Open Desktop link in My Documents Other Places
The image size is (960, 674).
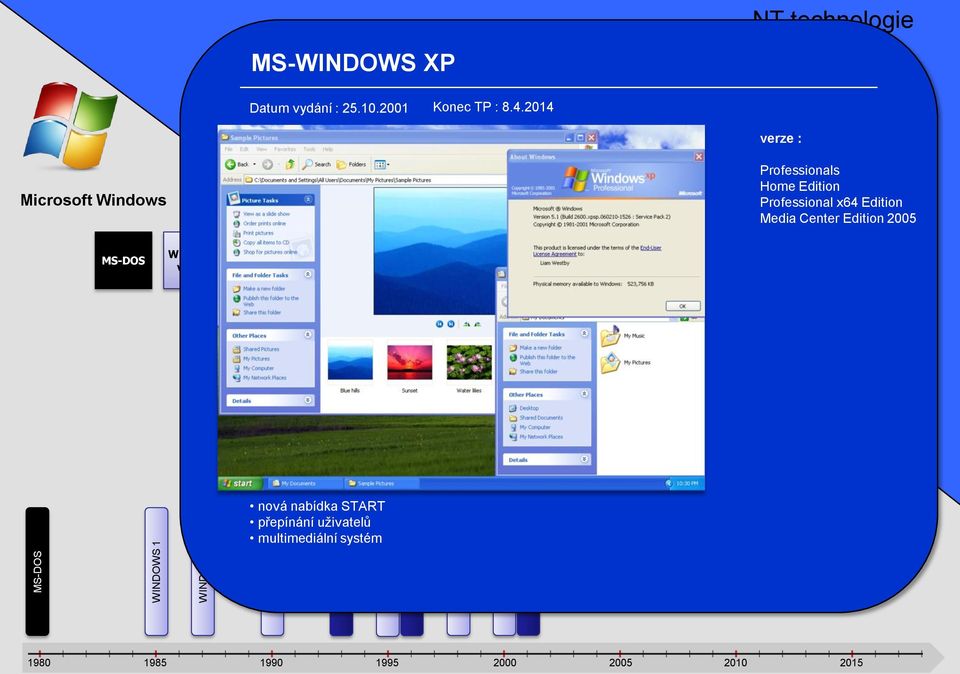tap(529, 408)
